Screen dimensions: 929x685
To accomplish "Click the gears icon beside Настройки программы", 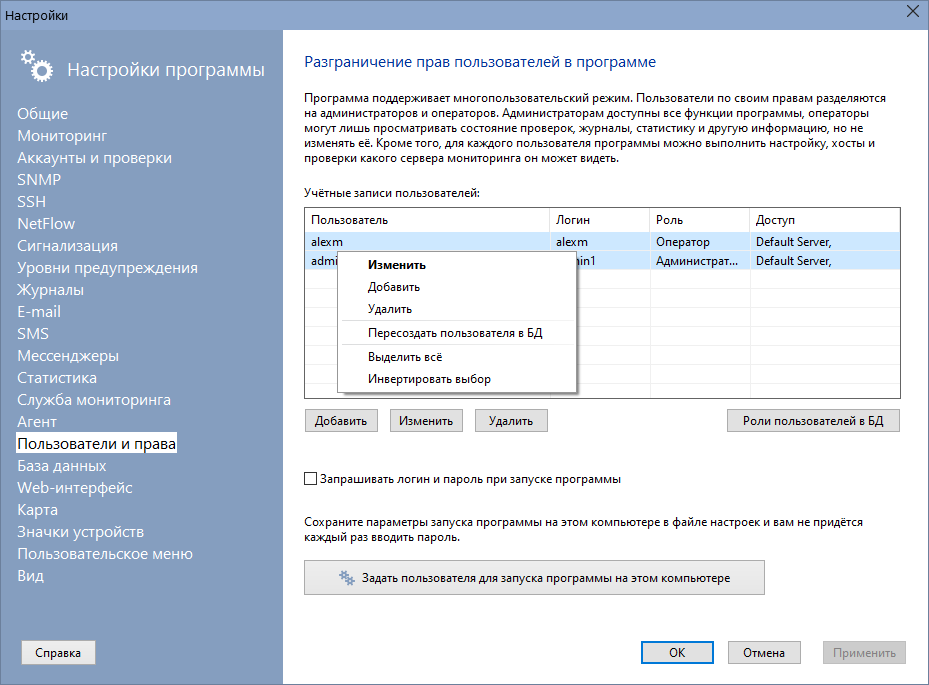I will pyautogui.click(x=36, y=65).
